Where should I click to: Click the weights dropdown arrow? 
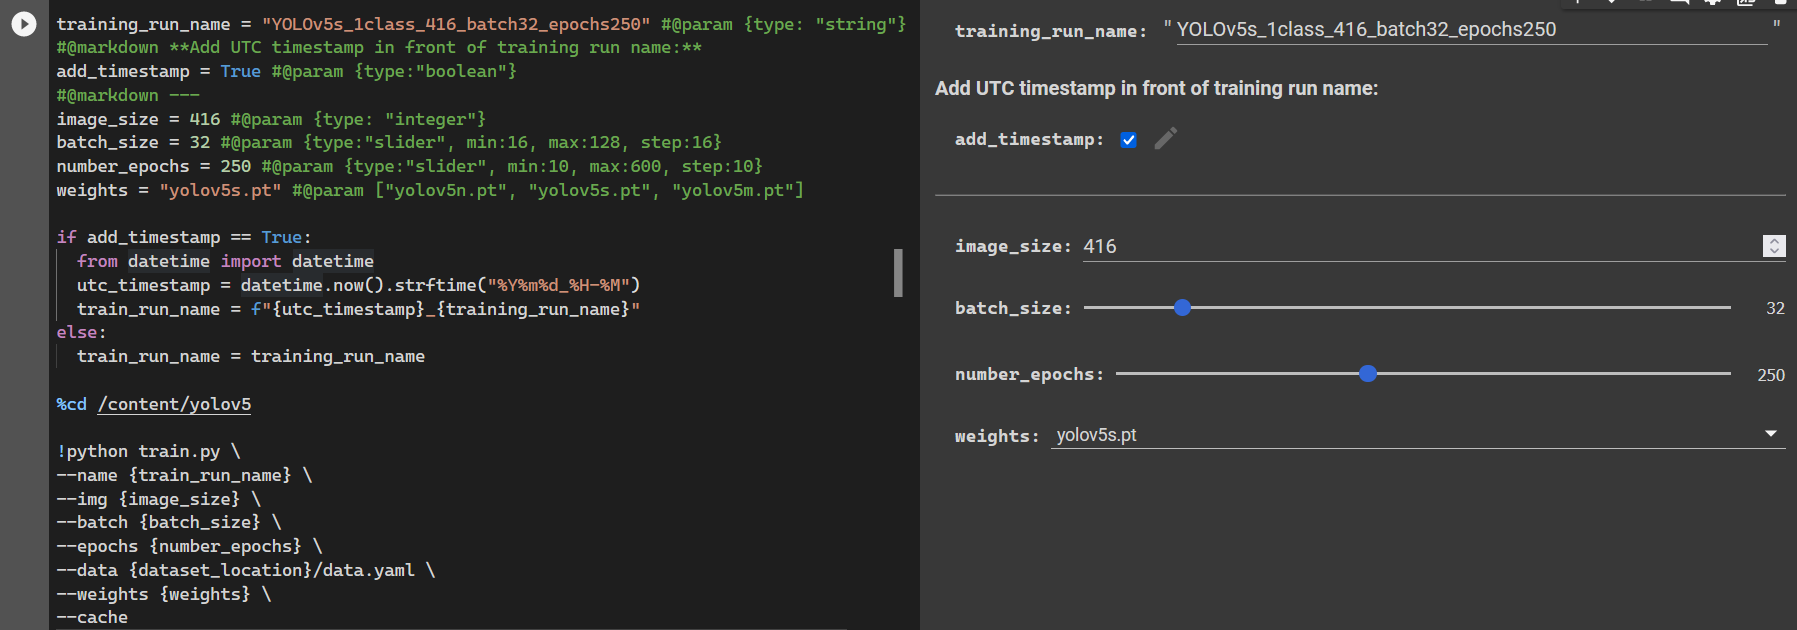point(1771,433)
